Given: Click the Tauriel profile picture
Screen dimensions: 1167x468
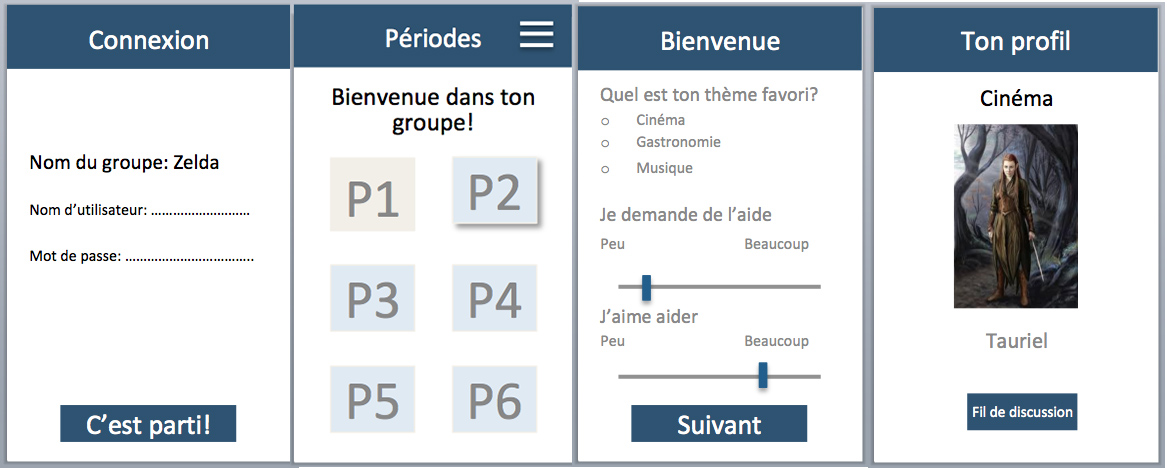Looking at the screenshot, I should pos(1015,216).
